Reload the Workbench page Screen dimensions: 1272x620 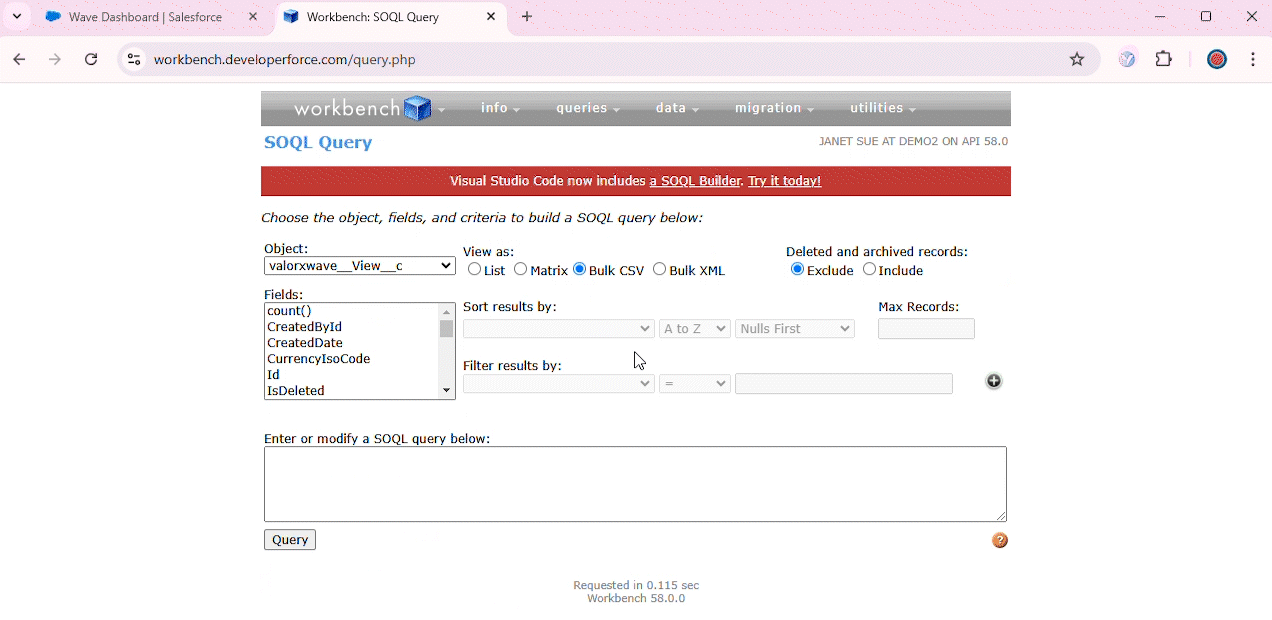91,59
